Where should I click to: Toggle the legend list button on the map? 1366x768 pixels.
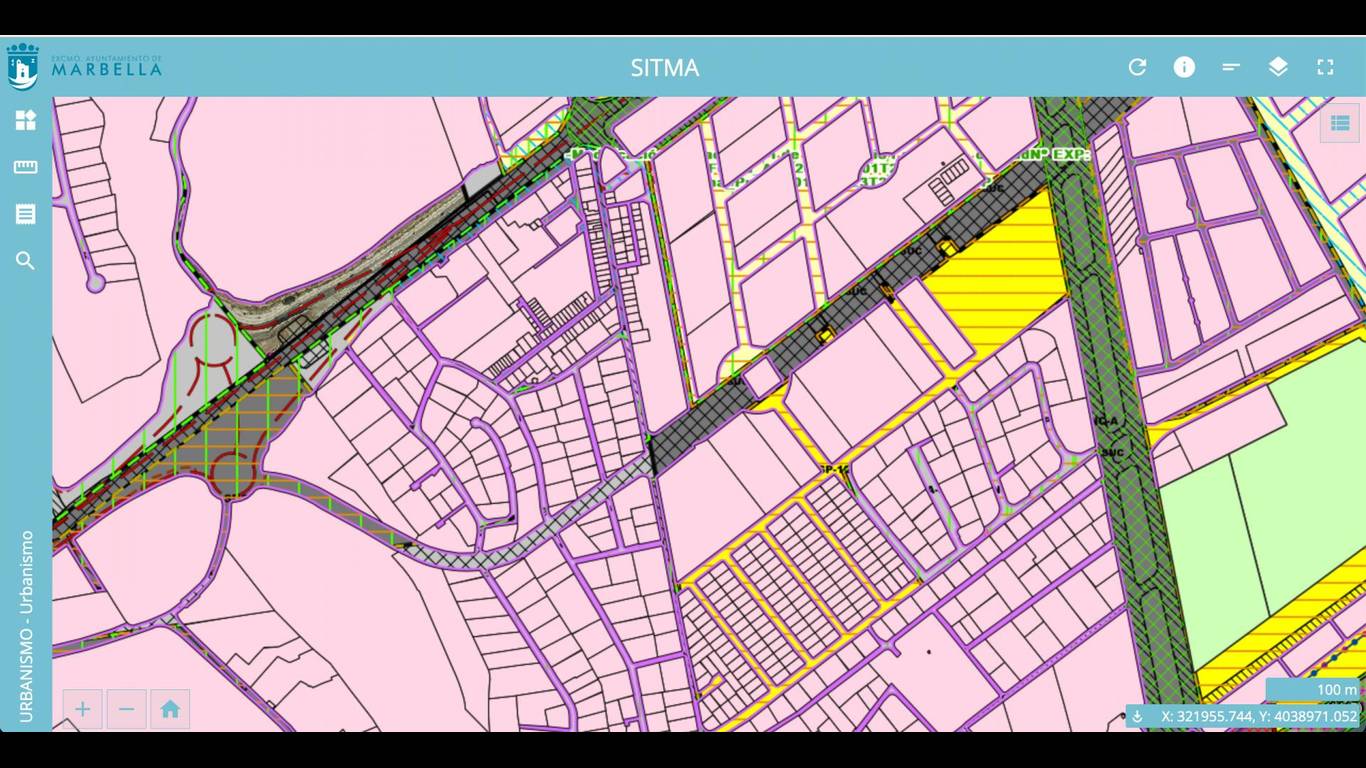(1340, 123)
